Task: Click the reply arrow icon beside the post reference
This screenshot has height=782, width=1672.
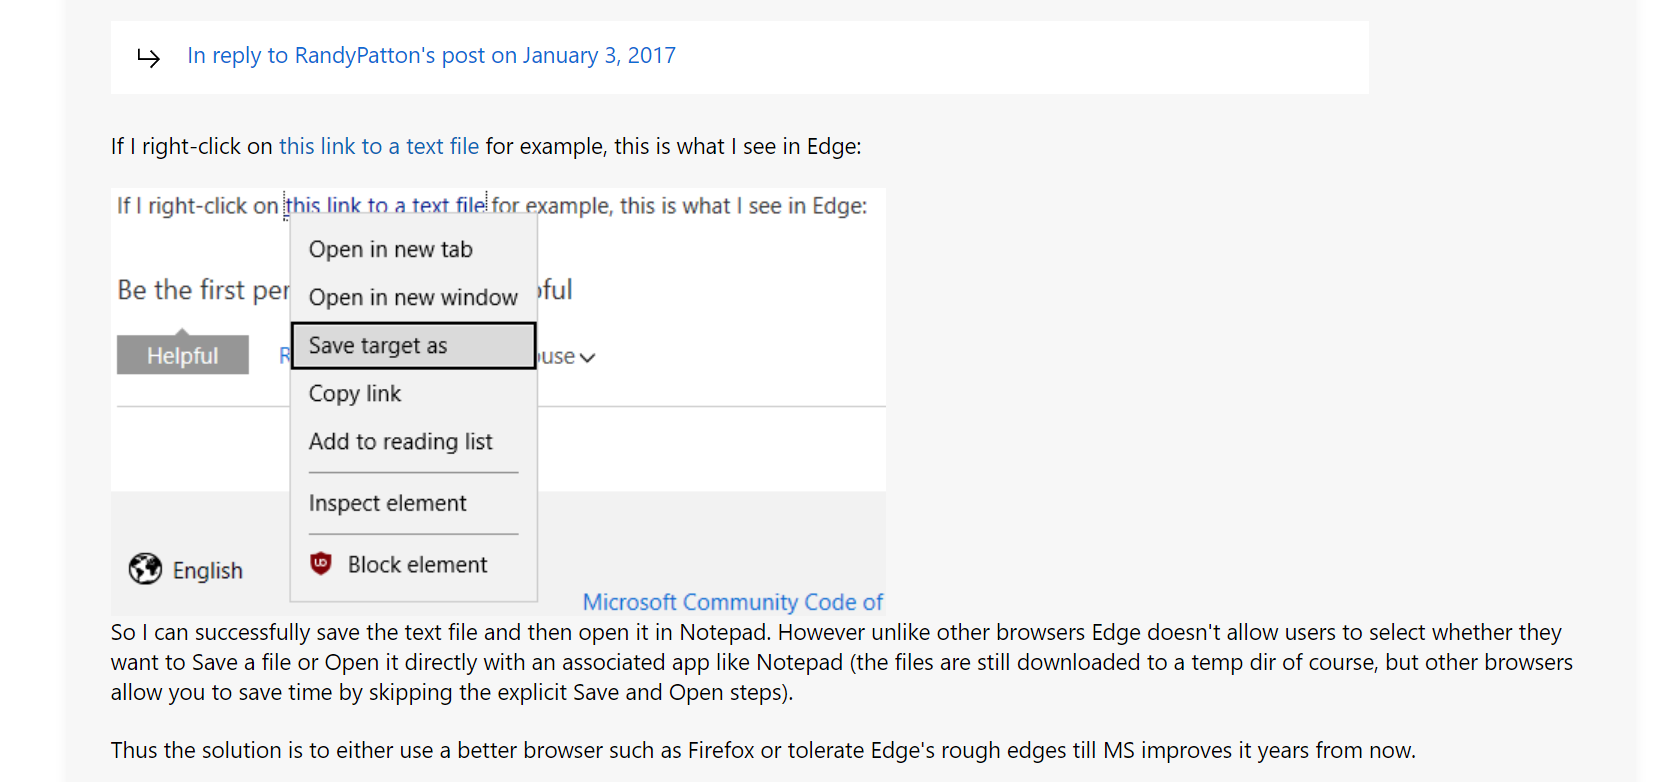Action: coord(148,58)
